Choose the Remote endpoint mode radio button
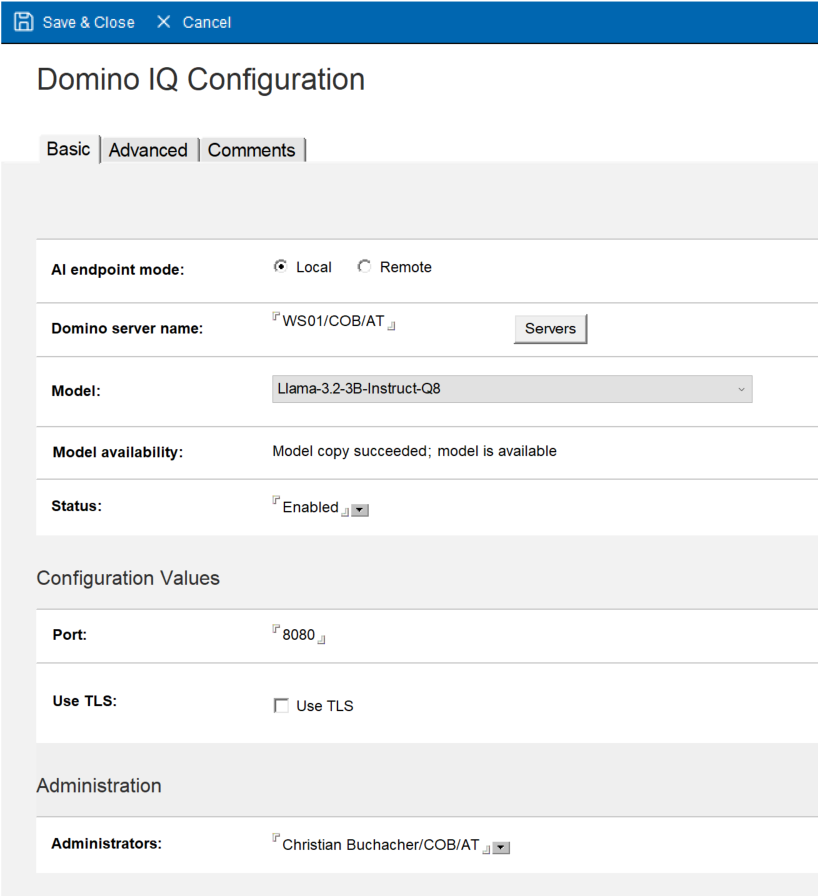This screenshot has height=896, width=818. tap(365, 267)
